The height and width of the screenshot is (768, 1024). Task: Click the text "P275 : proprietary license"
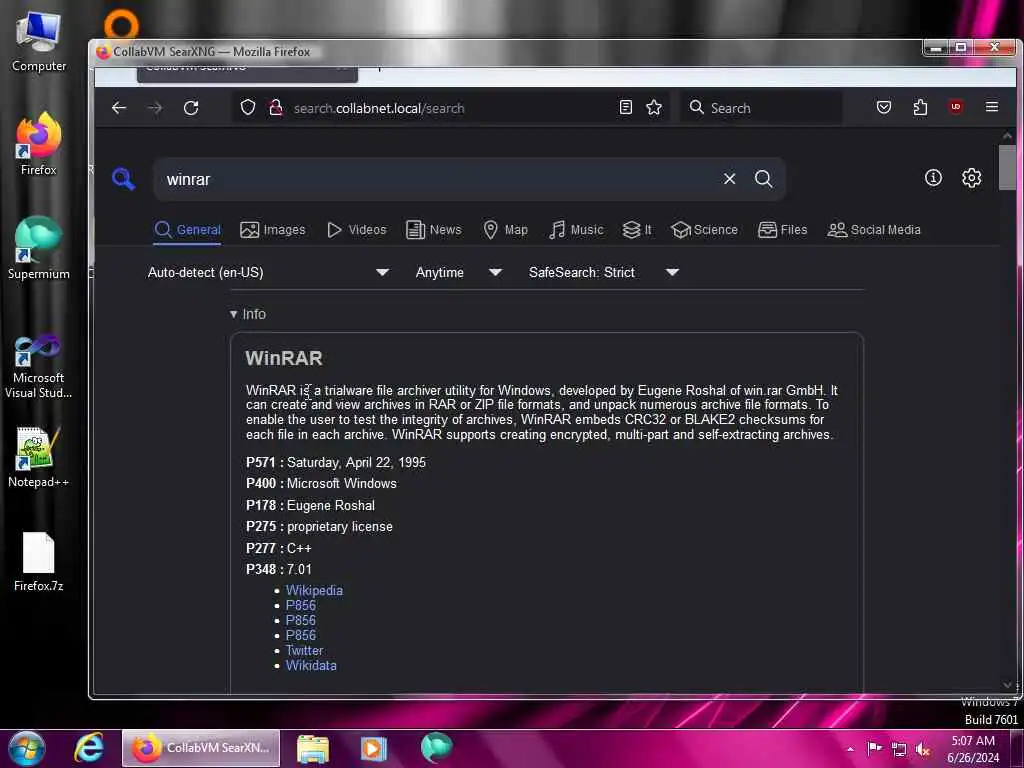click(319, 527)
